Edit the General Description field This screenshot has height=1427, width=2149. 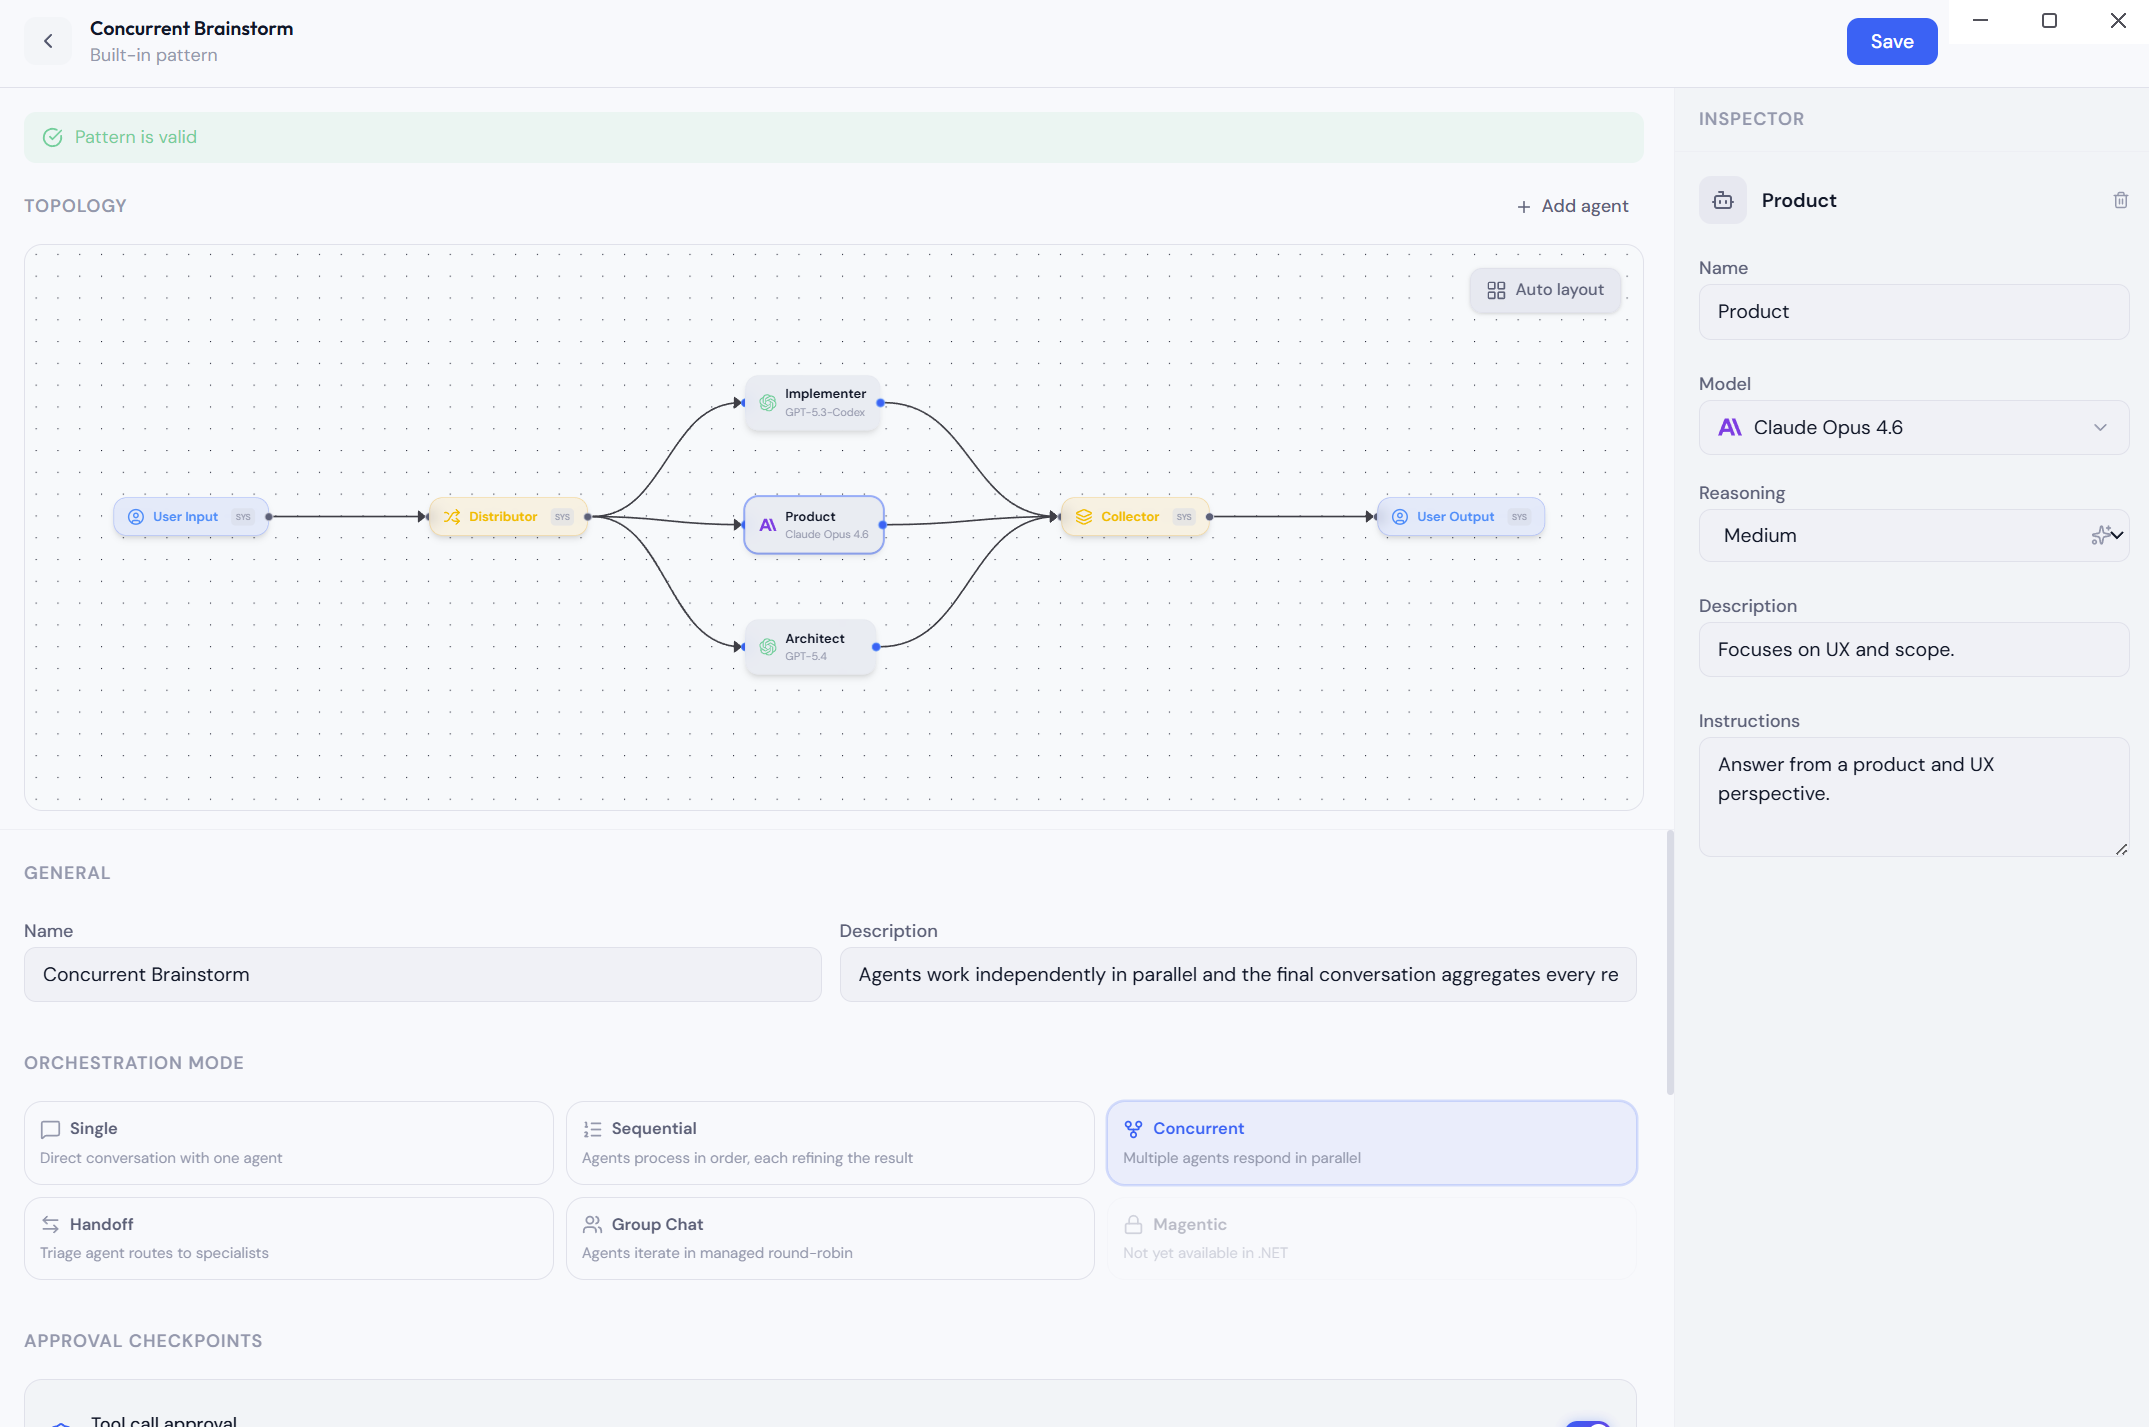(x=1238, y=975)
